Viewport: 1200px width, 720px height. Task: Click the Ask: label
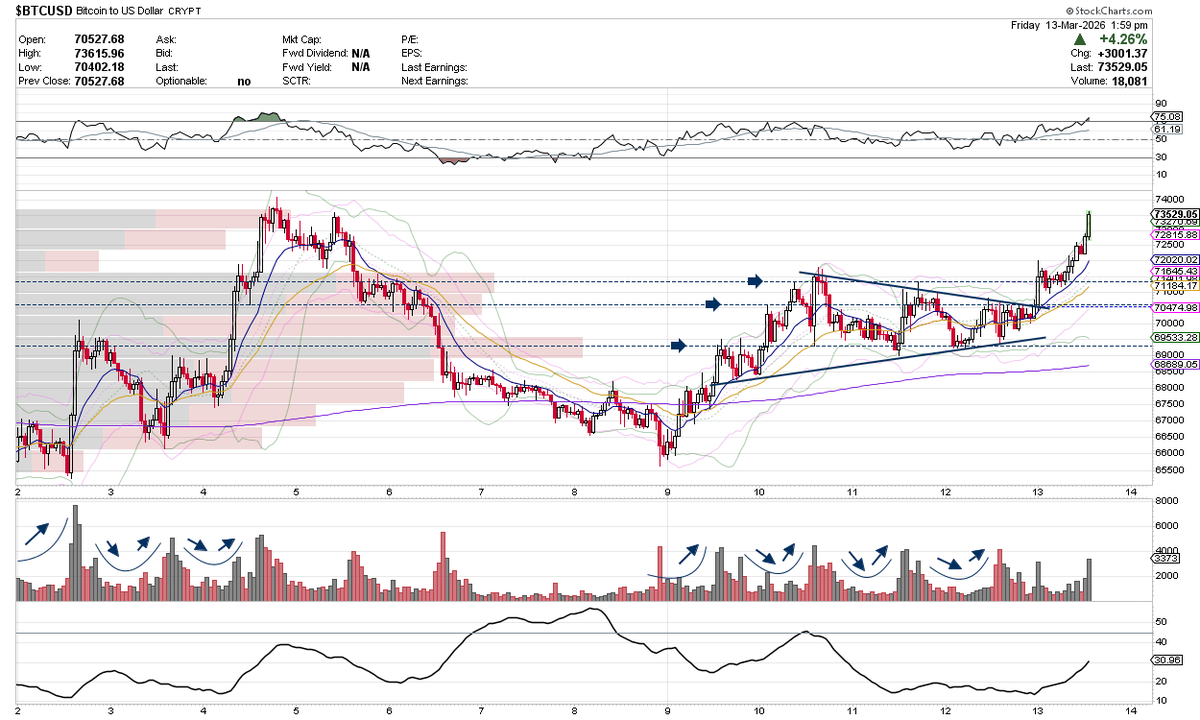click(x=165, y=39)
